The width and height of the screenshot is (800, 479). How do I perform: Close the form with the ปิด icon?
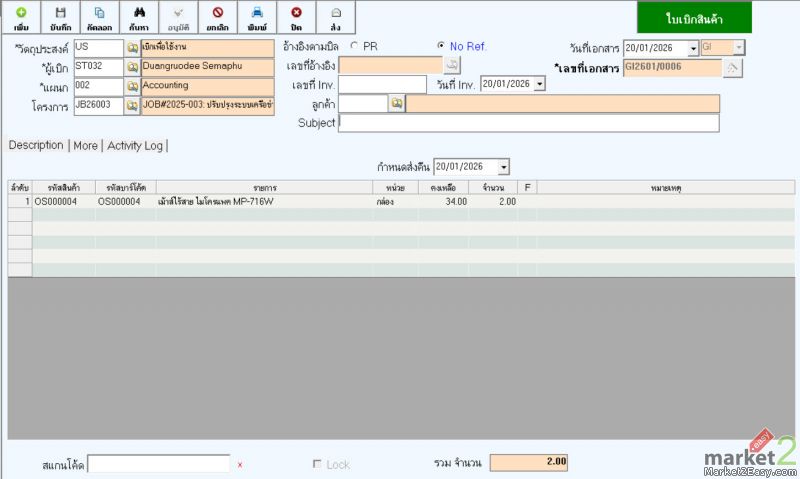pos(296,18)
